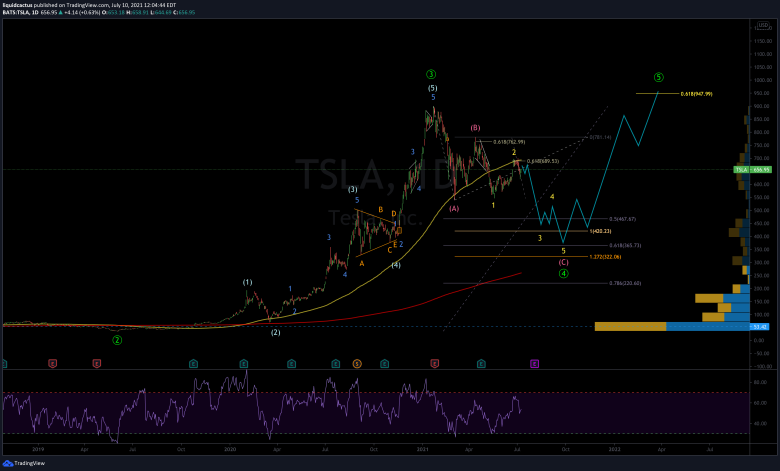
Task: Click the USD currency button on price axis
Action: 763,25
